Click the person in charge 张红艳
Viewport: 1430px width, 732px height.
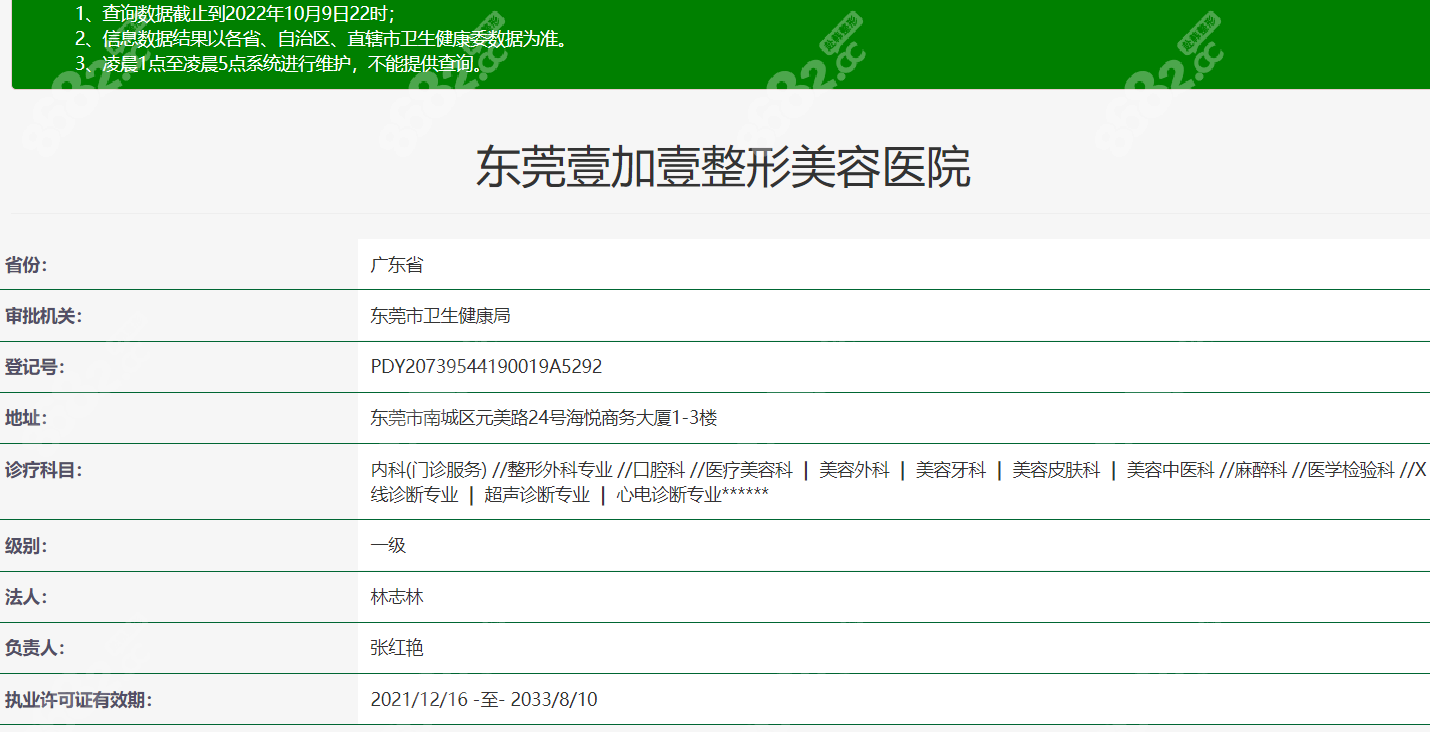[397, 648]
